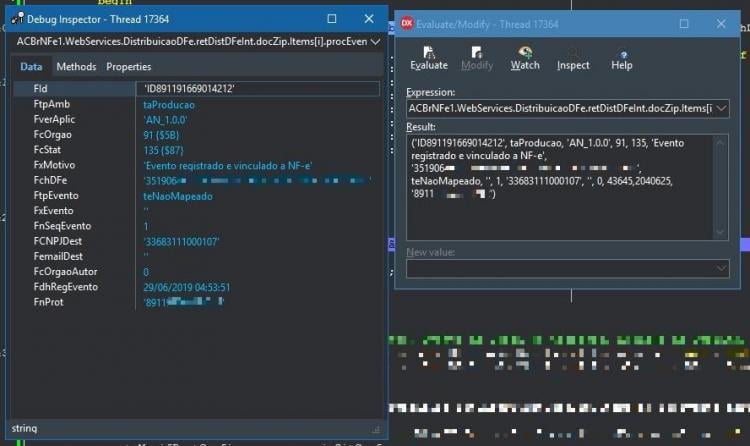
Task: Open Help in the Evaluate/Modify window
Action: pyautogui.click(x=622, y=59)
